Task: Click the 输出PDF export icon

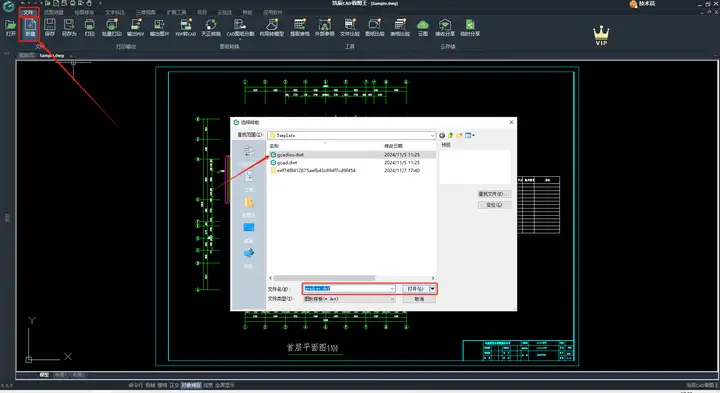Action: [135, 28]
